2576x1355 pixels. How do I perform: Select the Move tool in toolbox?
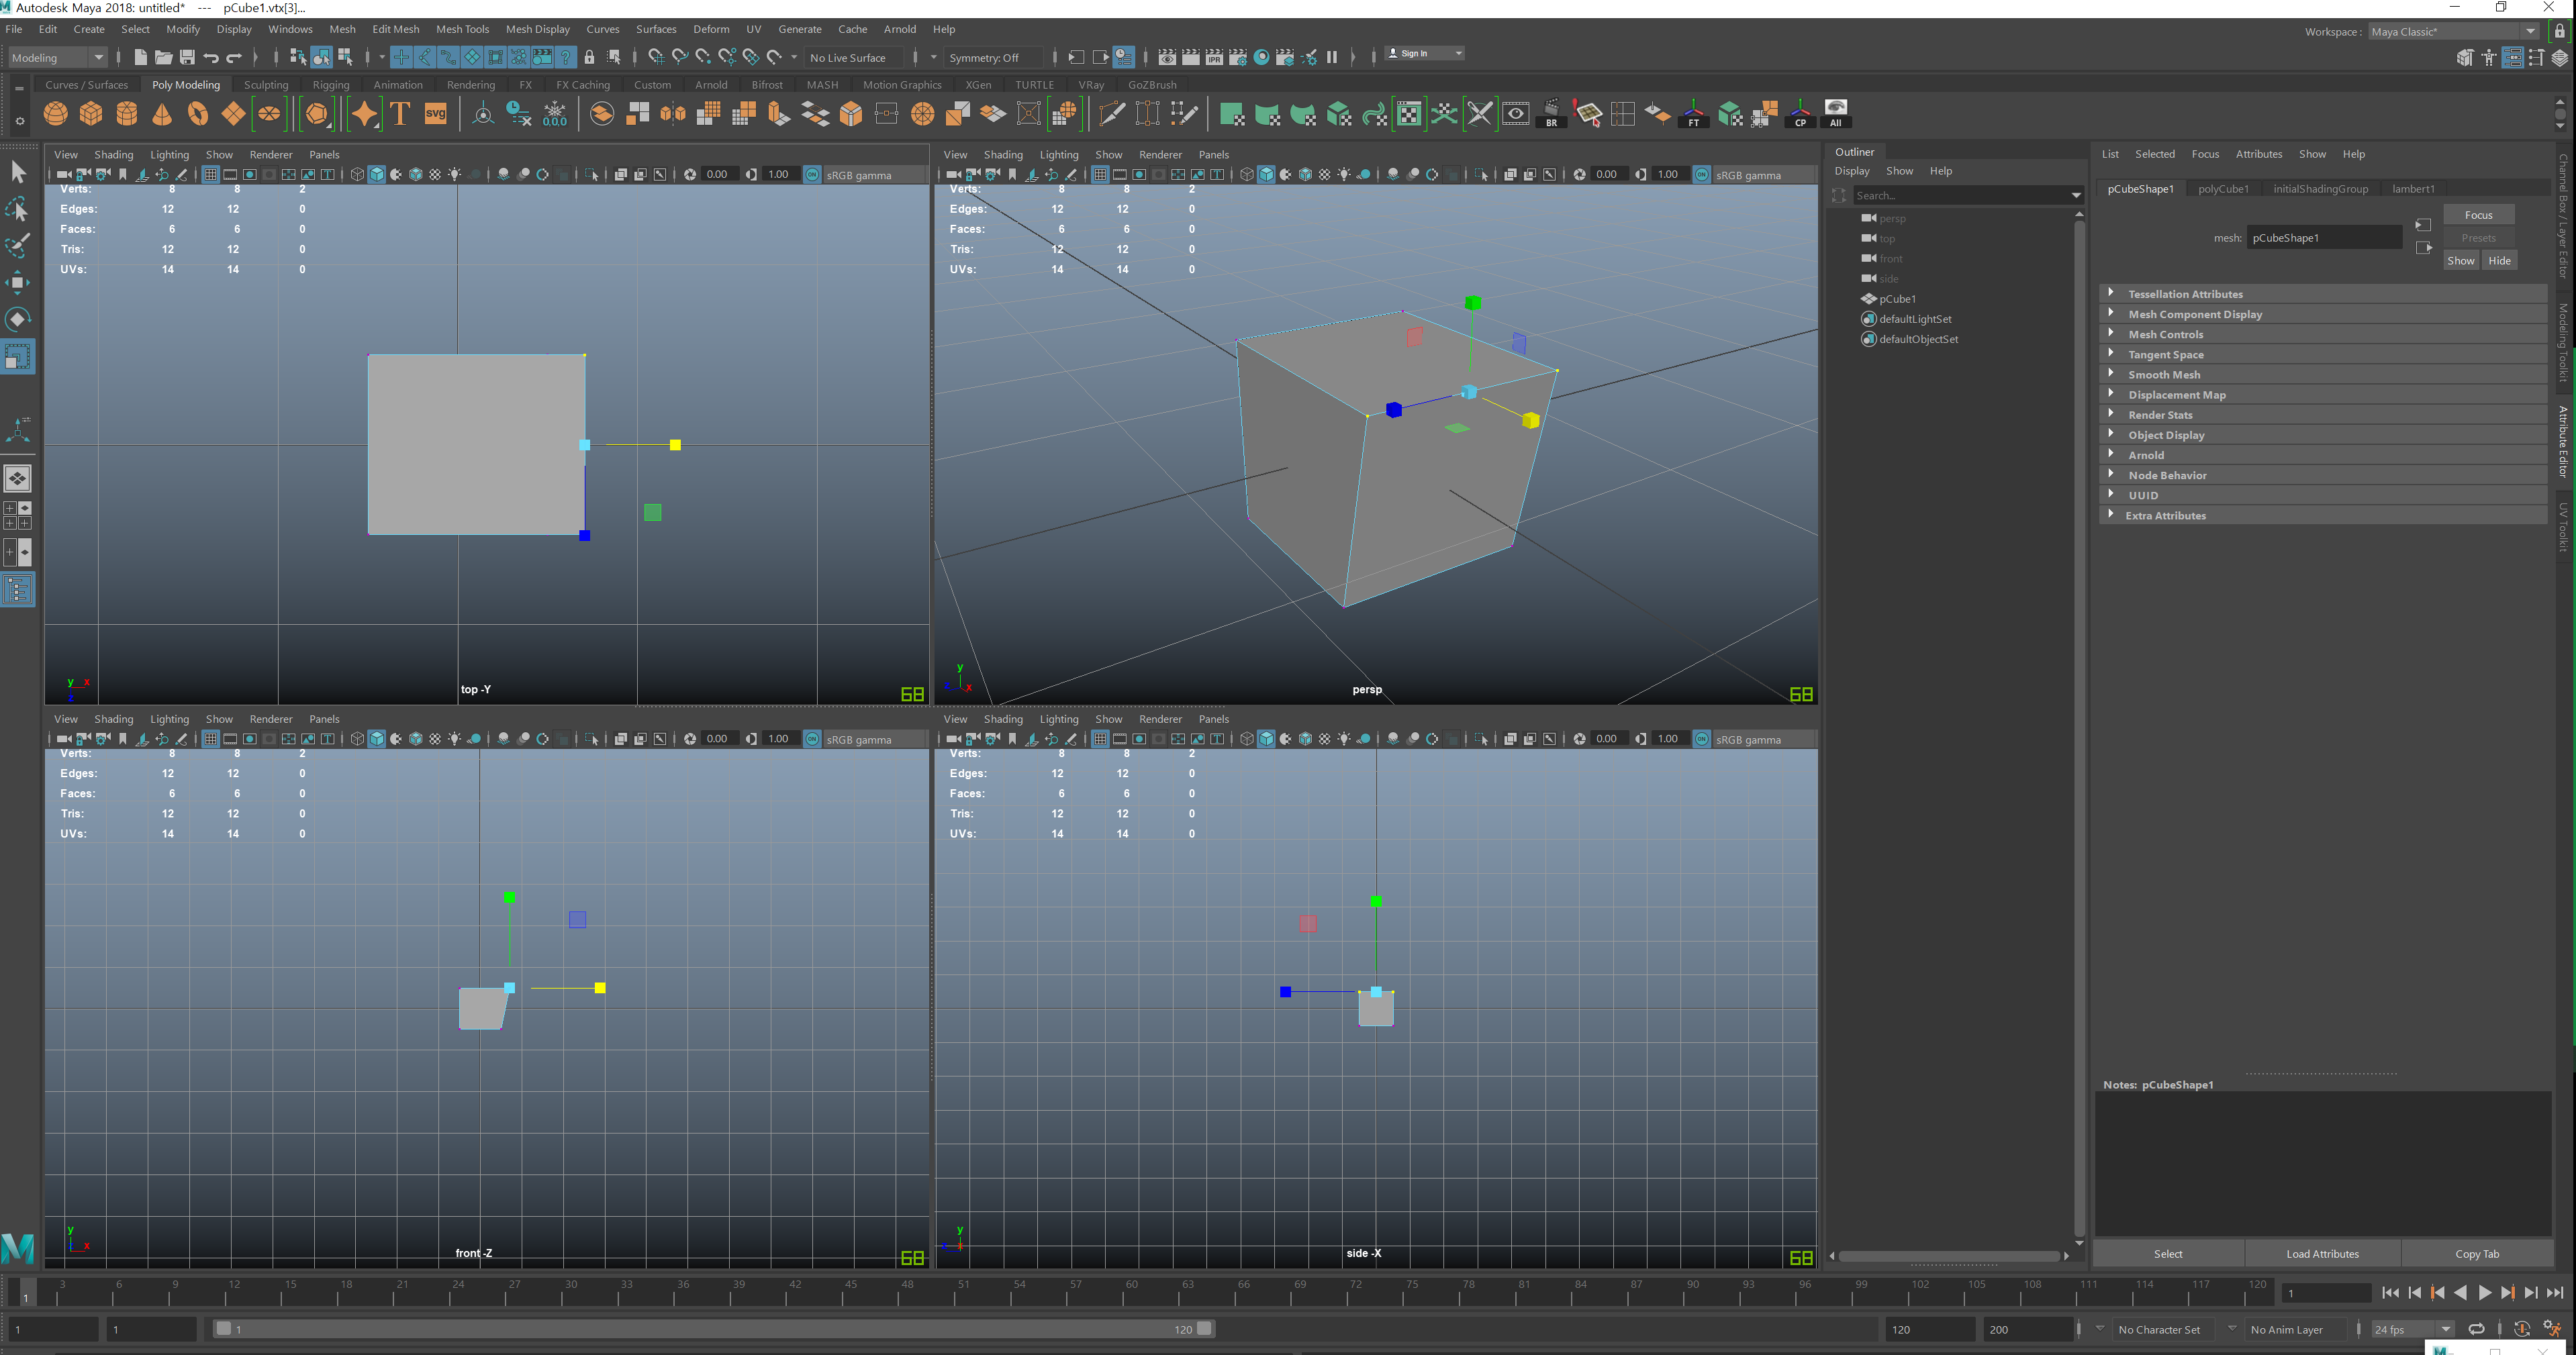click(18, 283)
